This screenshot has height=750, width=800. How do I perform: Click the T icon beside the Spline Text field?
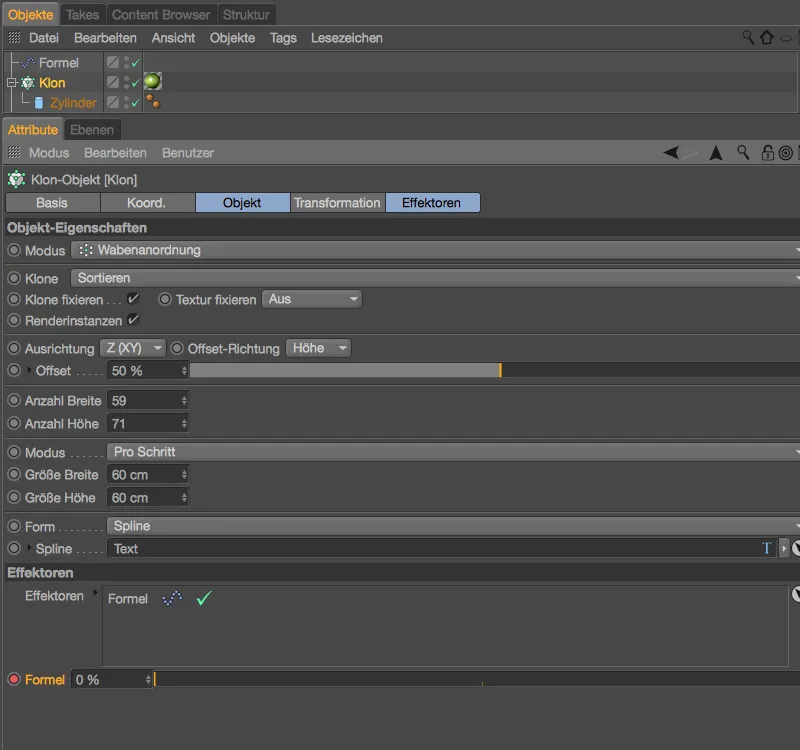pyautogui.click(x=766, y=548)
